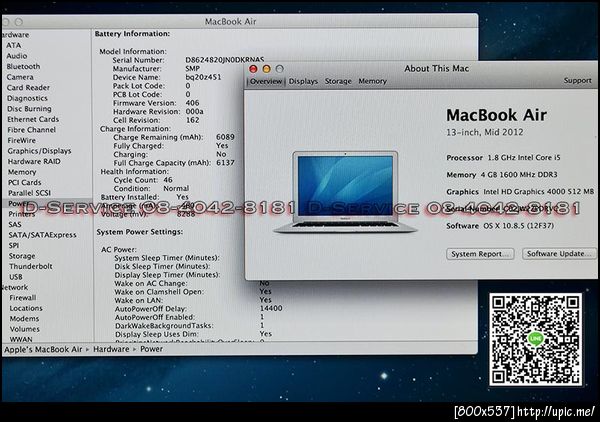Click the Cycle Count value 46

(168, 180)
